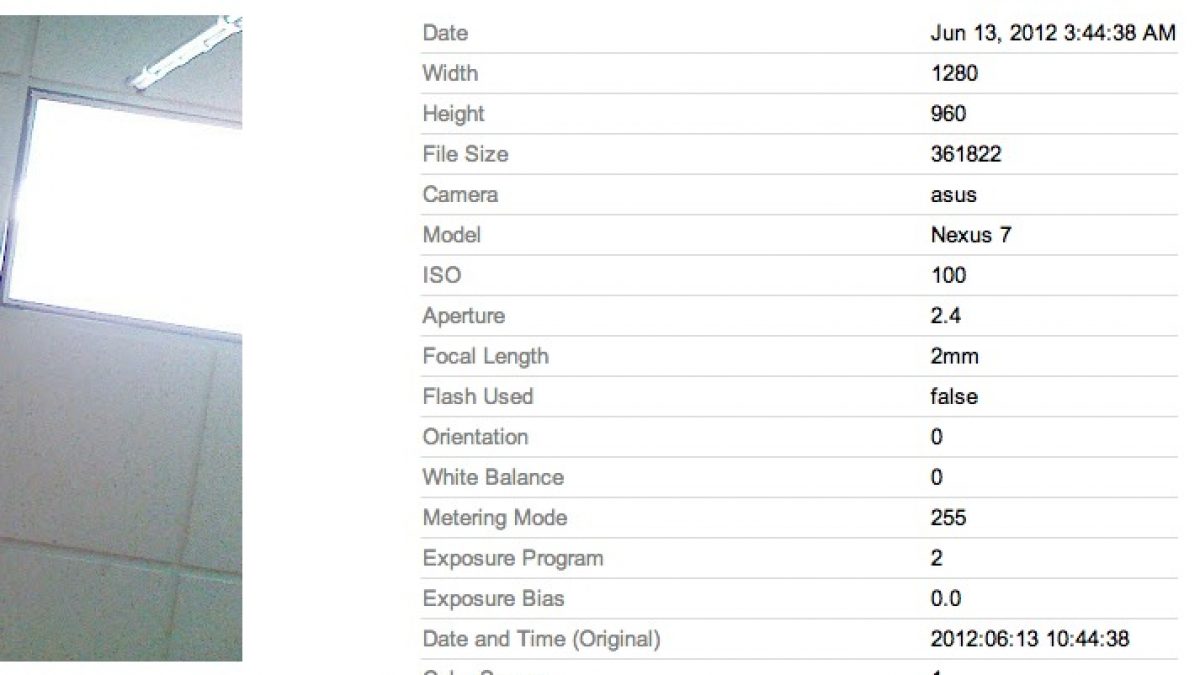1200x675 pixels.
Task: Click the Height value 960
Action: point(948,114)
